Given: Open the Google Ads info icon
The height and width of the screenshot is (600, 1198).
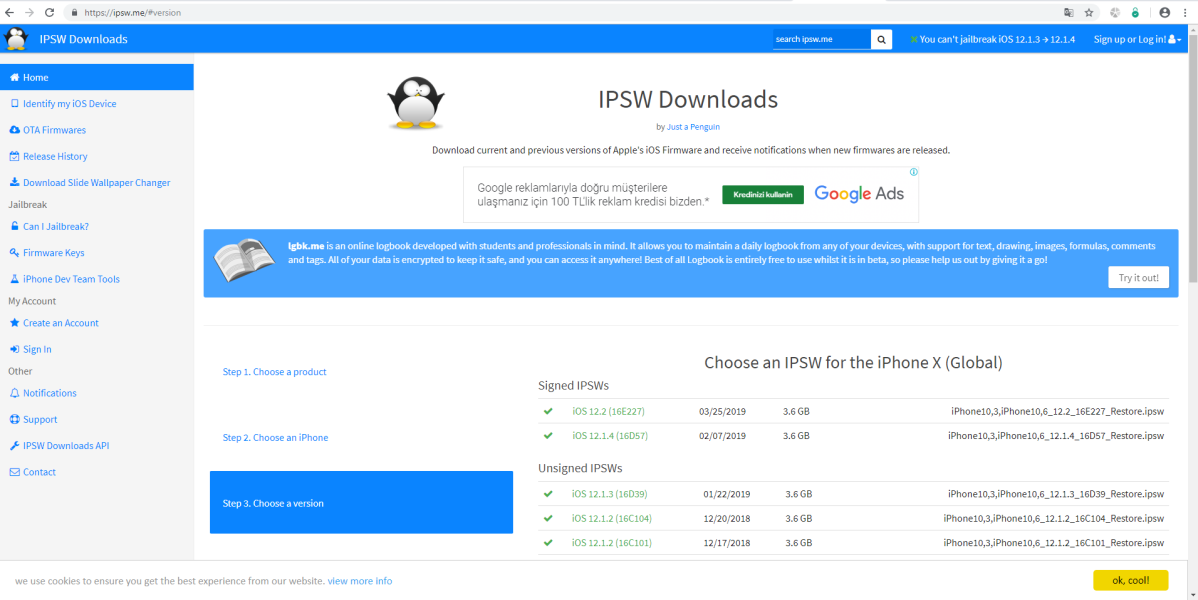Looking at the screenshot, I should pos(913,172).
